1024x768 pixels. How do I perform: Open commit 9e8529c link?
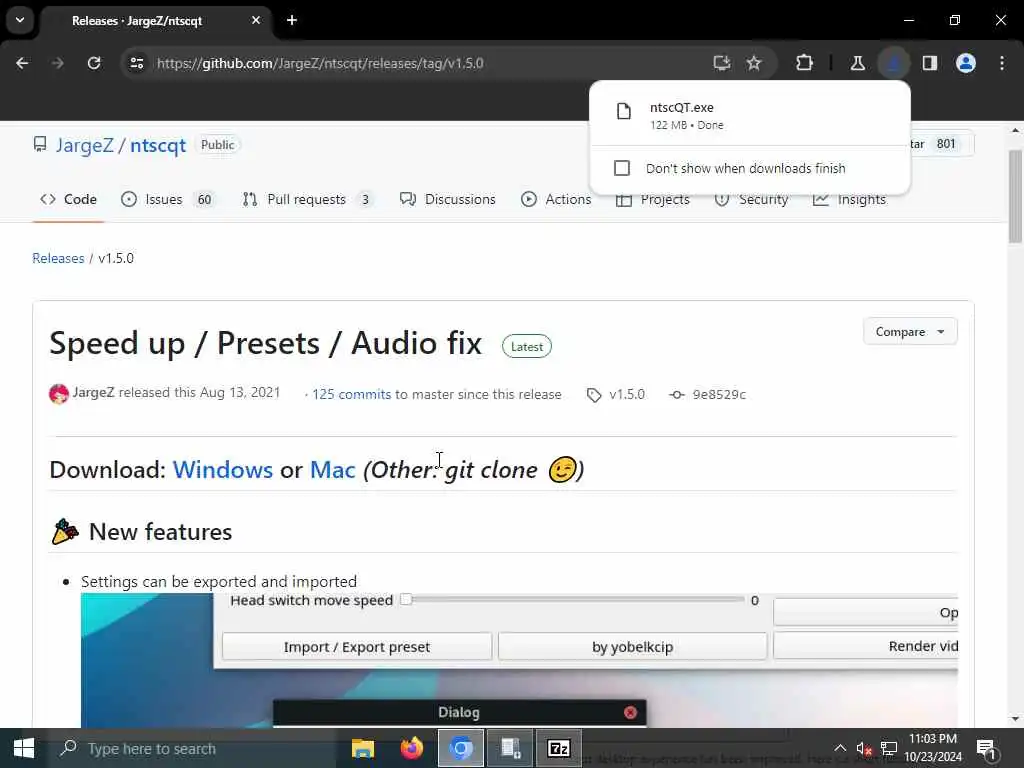[x=719, y=394]
